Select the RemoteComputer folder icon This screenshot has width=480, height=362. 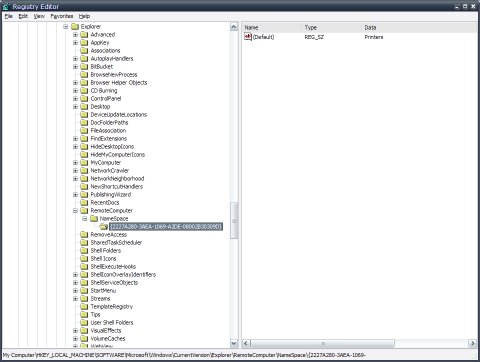[x=84, y=211]
